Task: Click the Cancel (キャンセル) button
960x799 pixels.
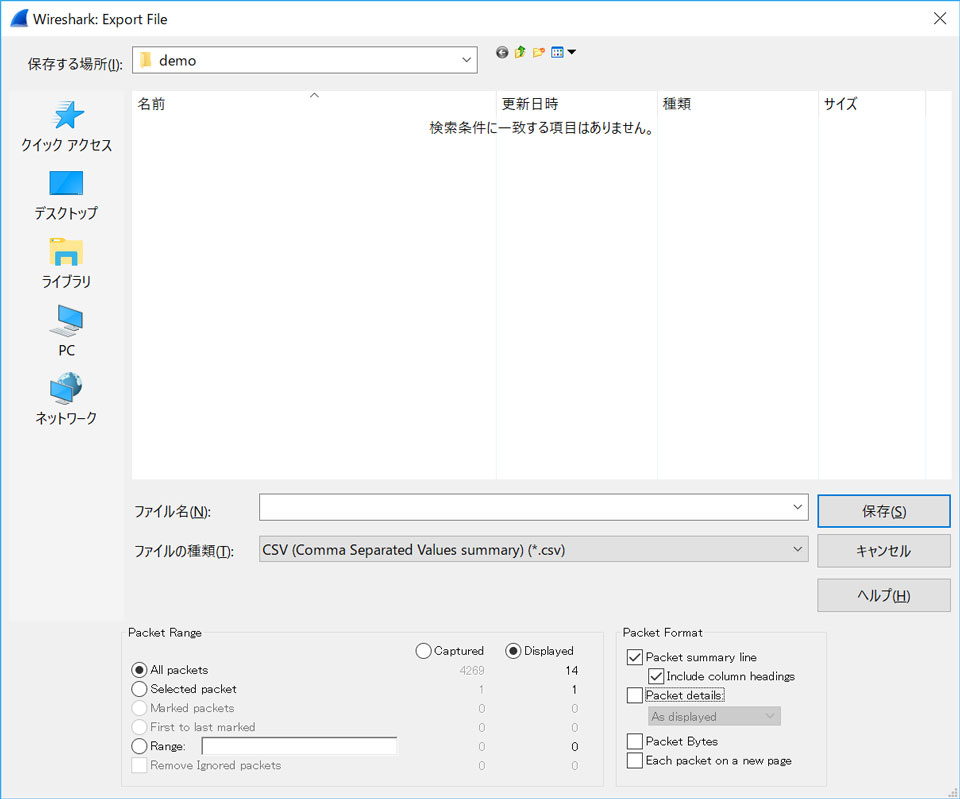Action: (x=883, y=551)
